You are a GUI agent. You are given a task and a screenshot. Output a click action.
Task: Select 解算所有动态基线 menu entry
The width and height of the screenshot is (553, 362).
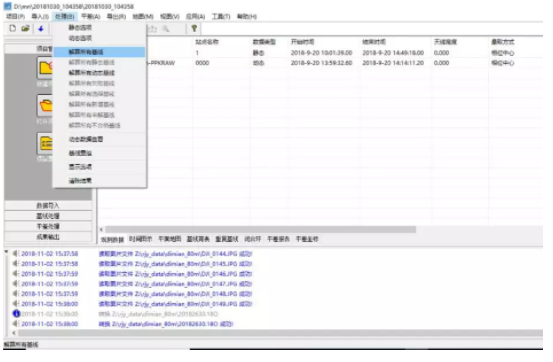(x=92, y=73)
